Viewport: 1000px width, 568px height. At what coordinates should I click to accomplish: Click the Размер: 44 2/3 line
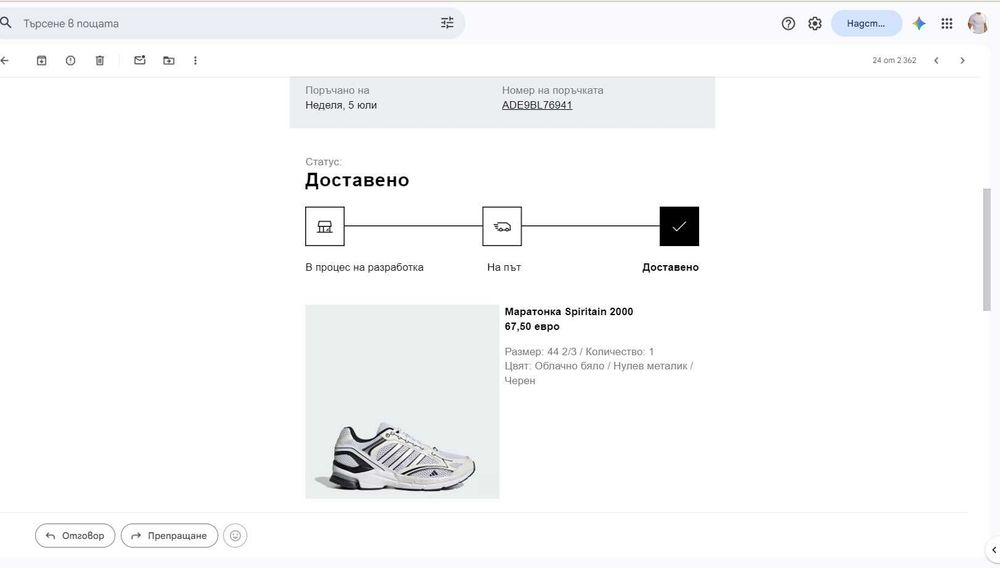[x=579, y=351]
